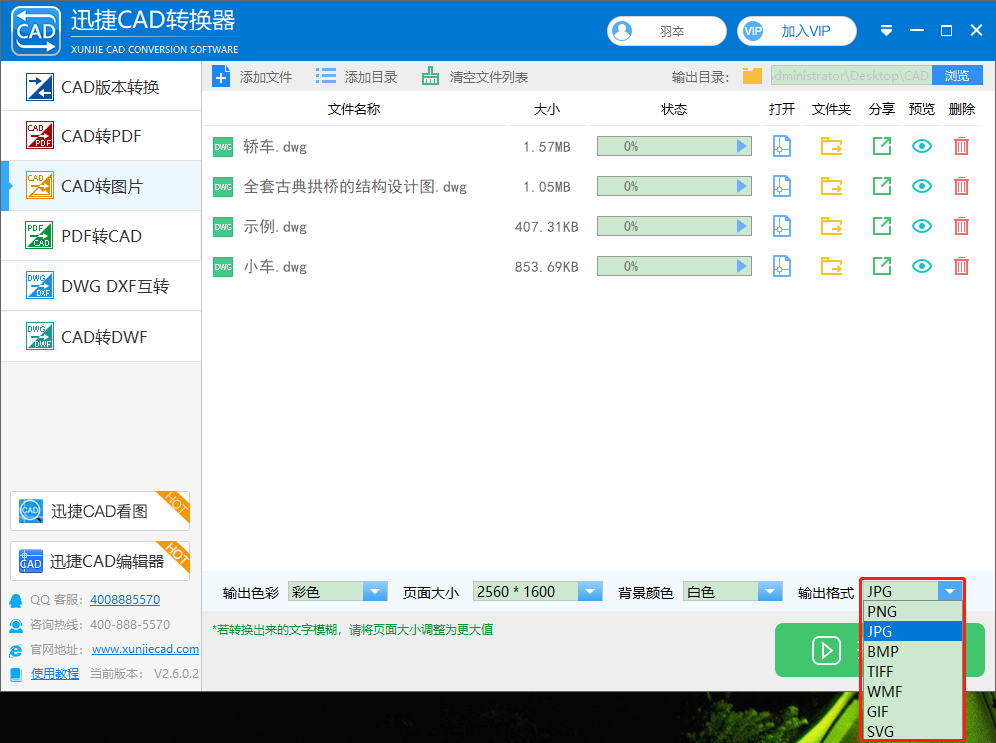
Task: Delete 全套古典拱桥的结构设计图.dwg with trash icon
Action: [961, 187]
